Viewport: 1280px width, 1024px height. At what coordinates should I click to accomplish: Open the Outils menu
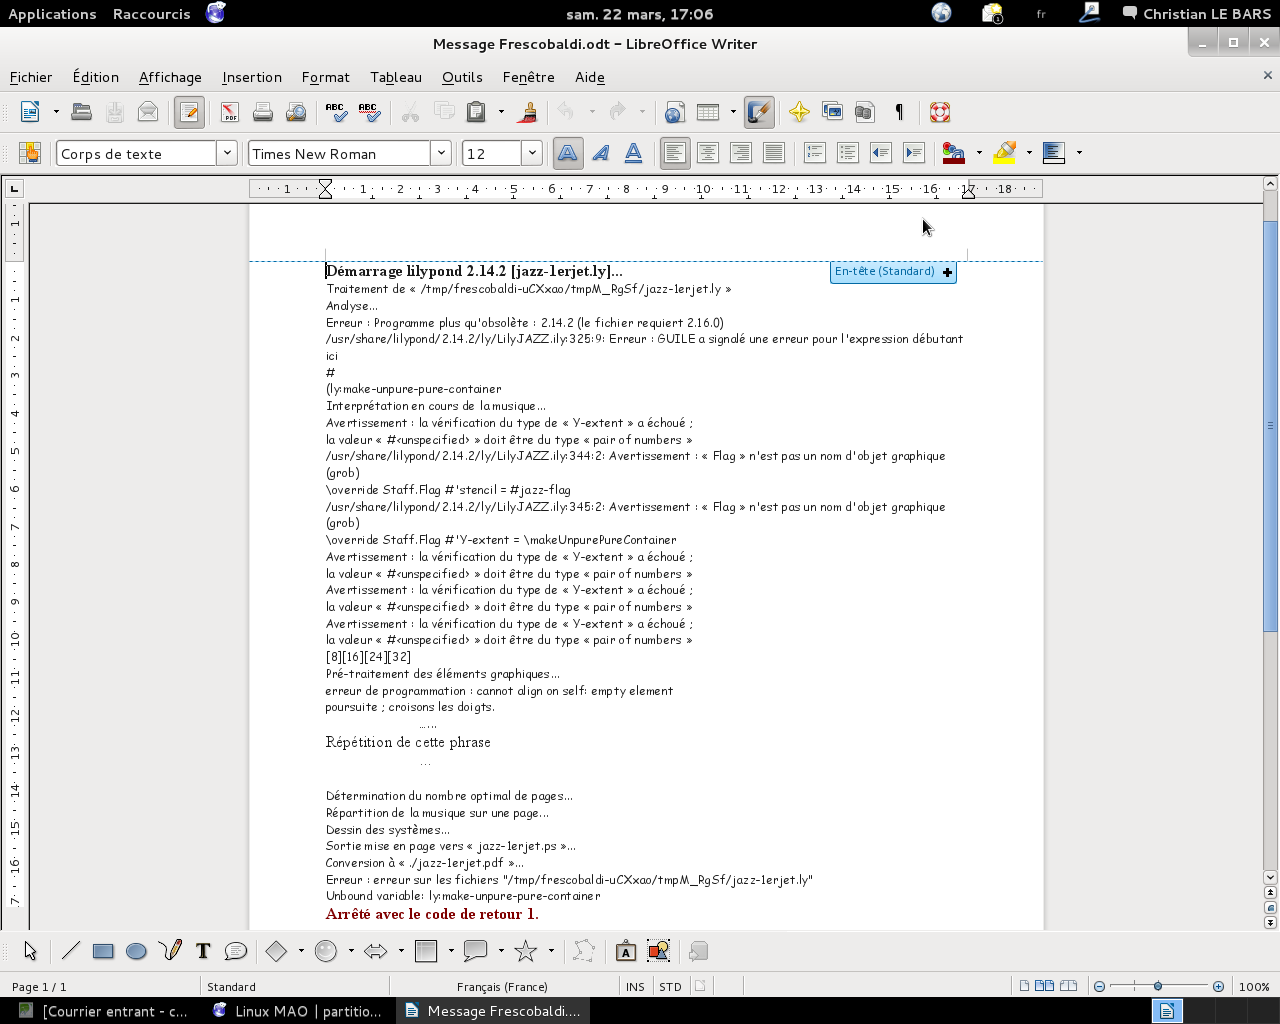462,77
